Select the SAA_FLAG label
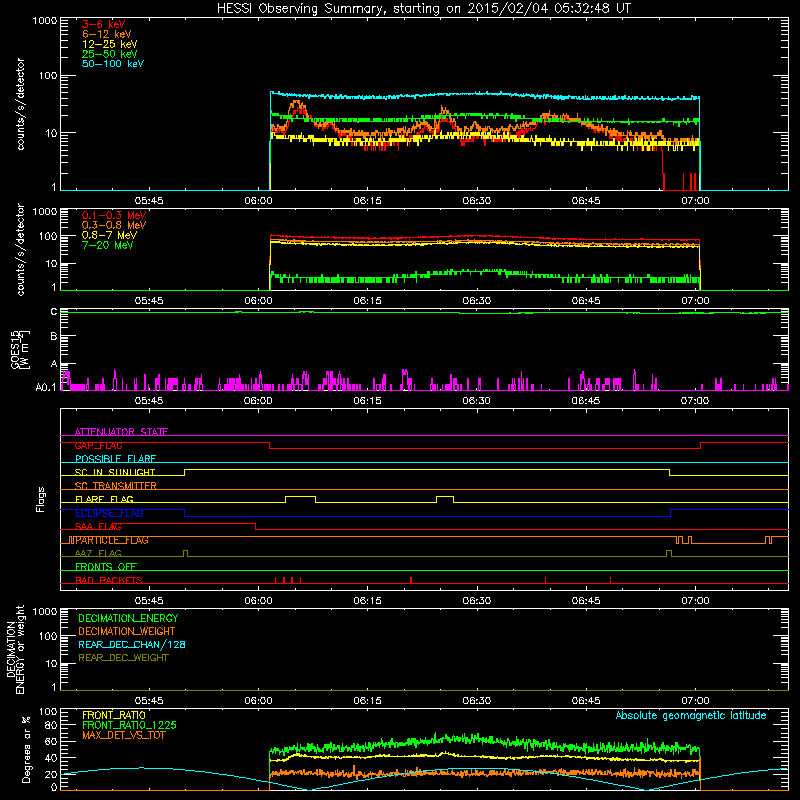 (x=98, y=526)
